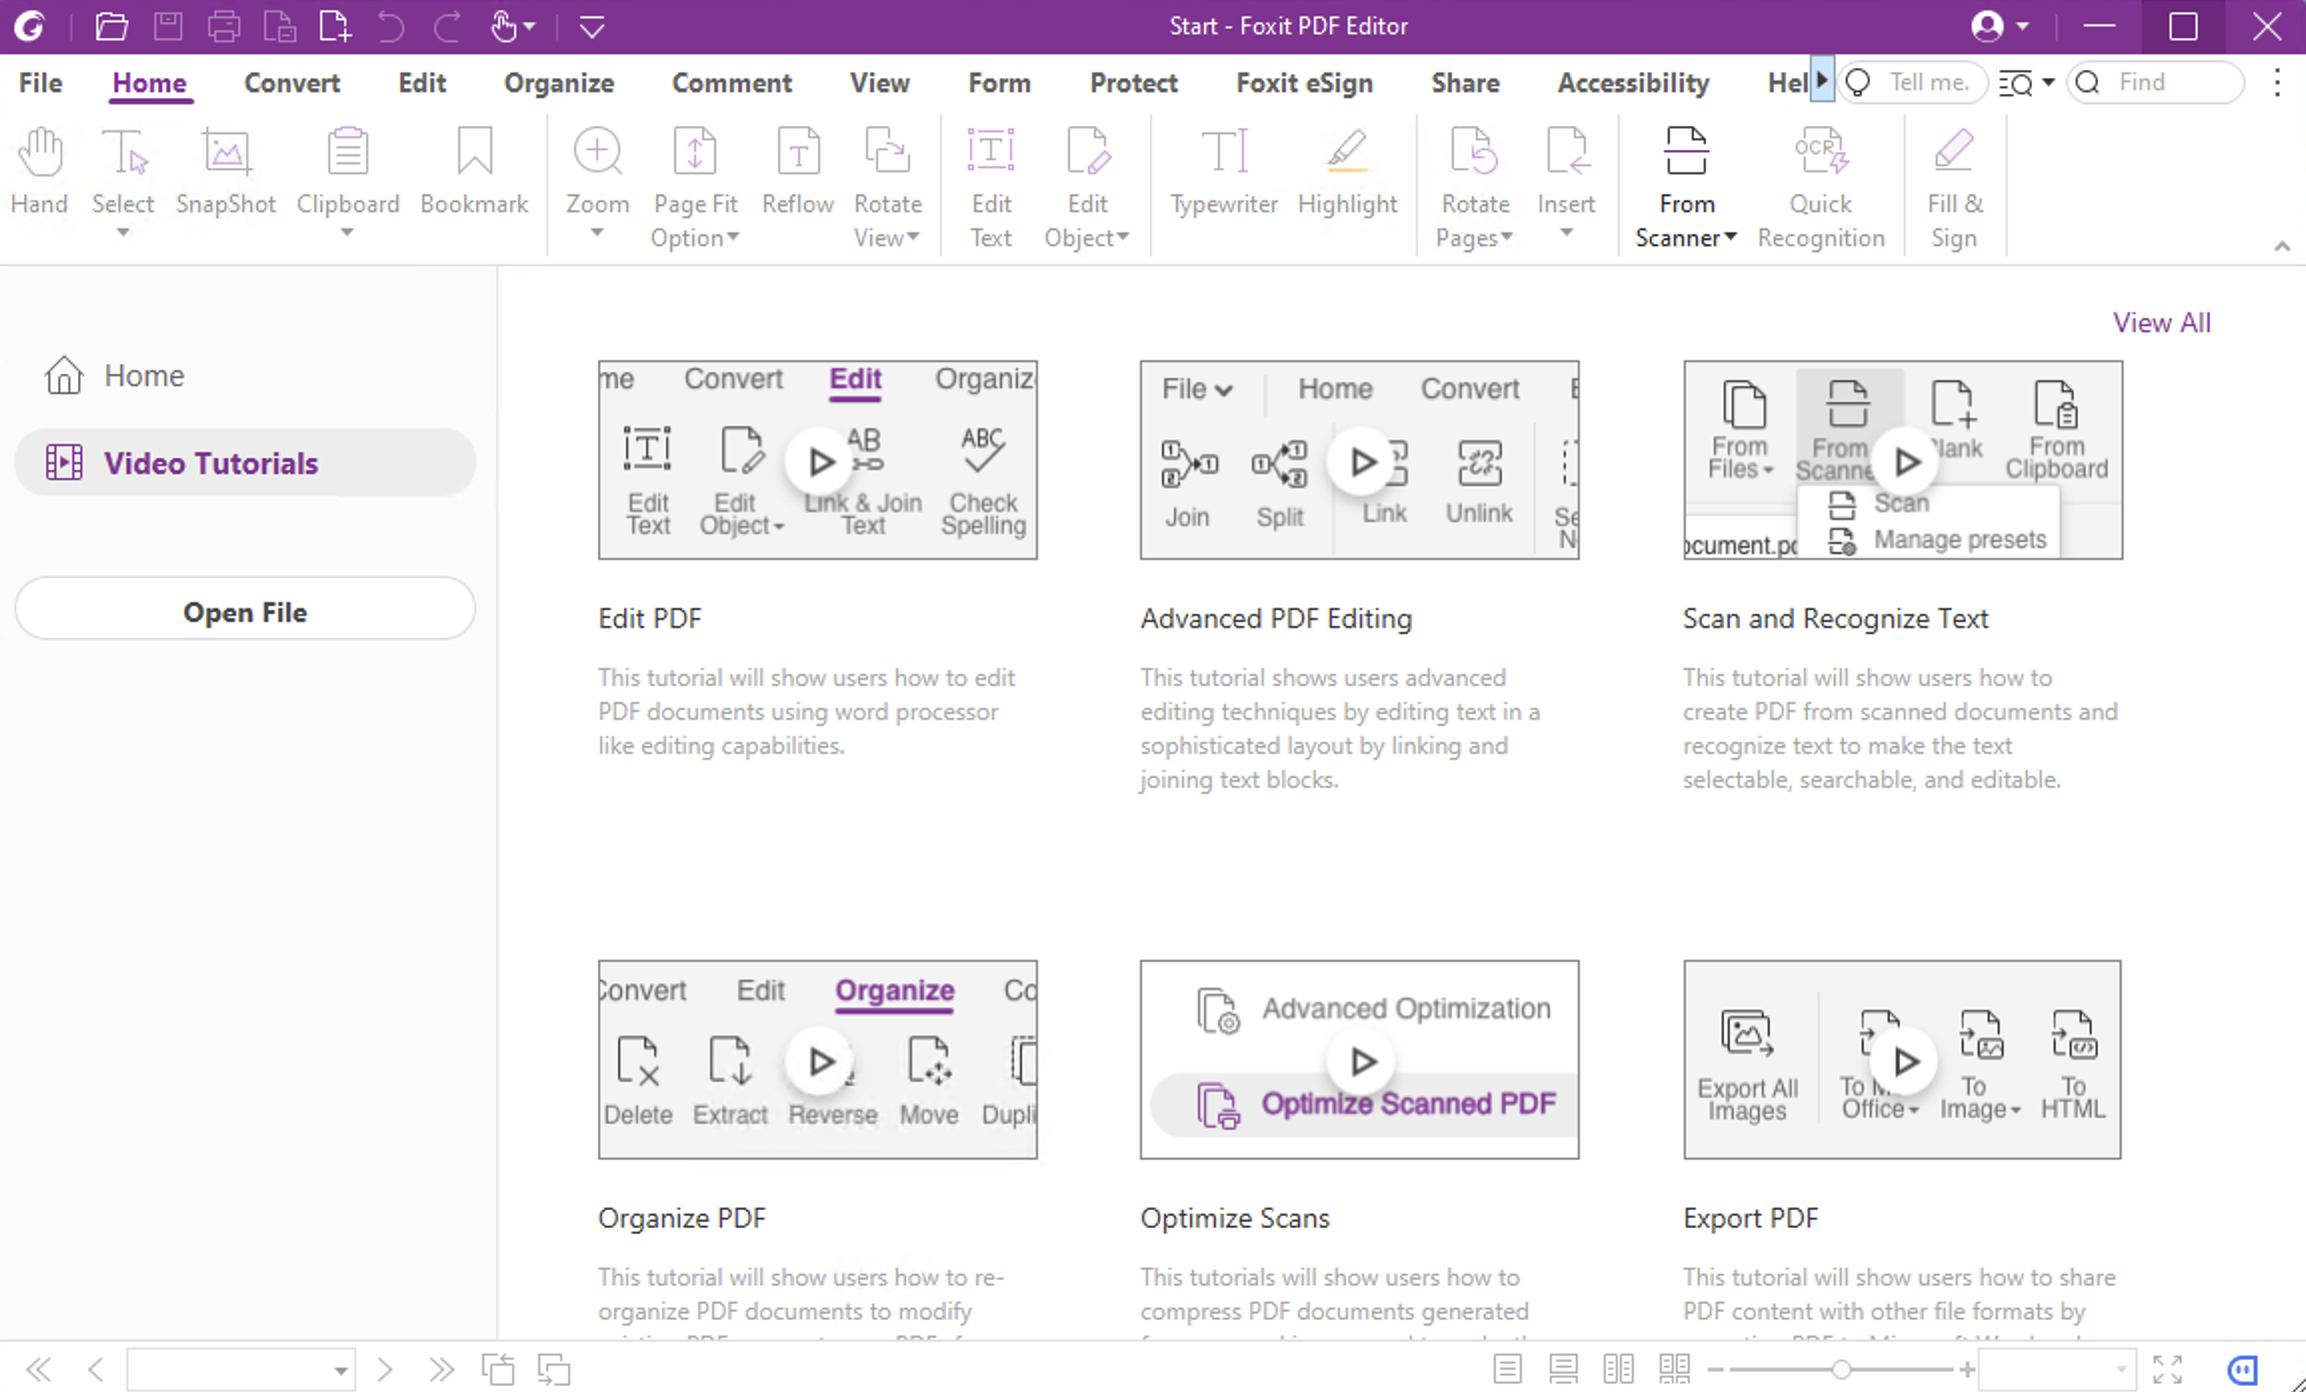
Task: Click the Save icon in quick access bar
Action: click(x=168, y=26)
